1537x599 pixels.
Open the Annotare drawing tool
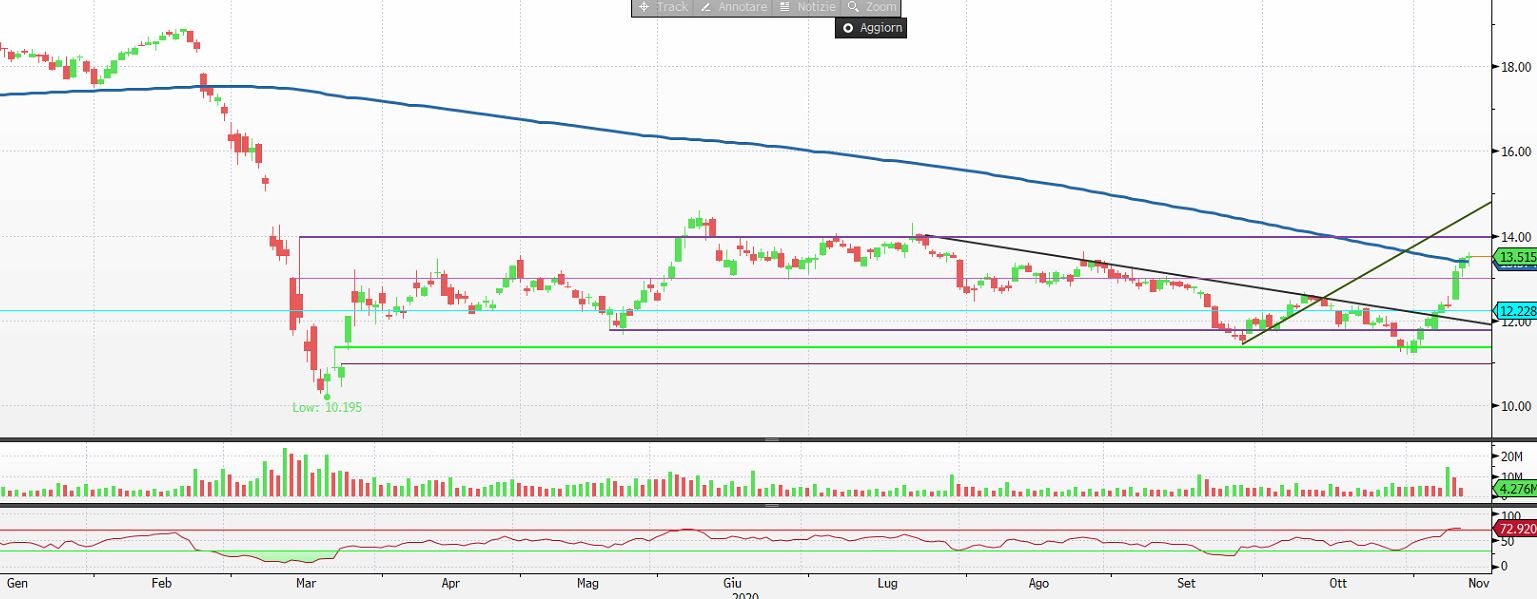pos(732,7)
